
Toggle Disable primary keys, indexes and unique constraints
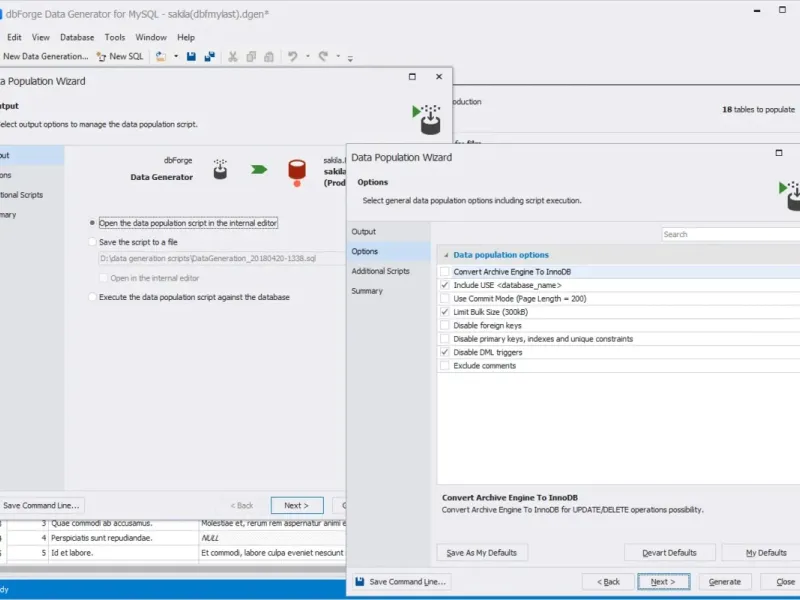click(x=445, y=339)
